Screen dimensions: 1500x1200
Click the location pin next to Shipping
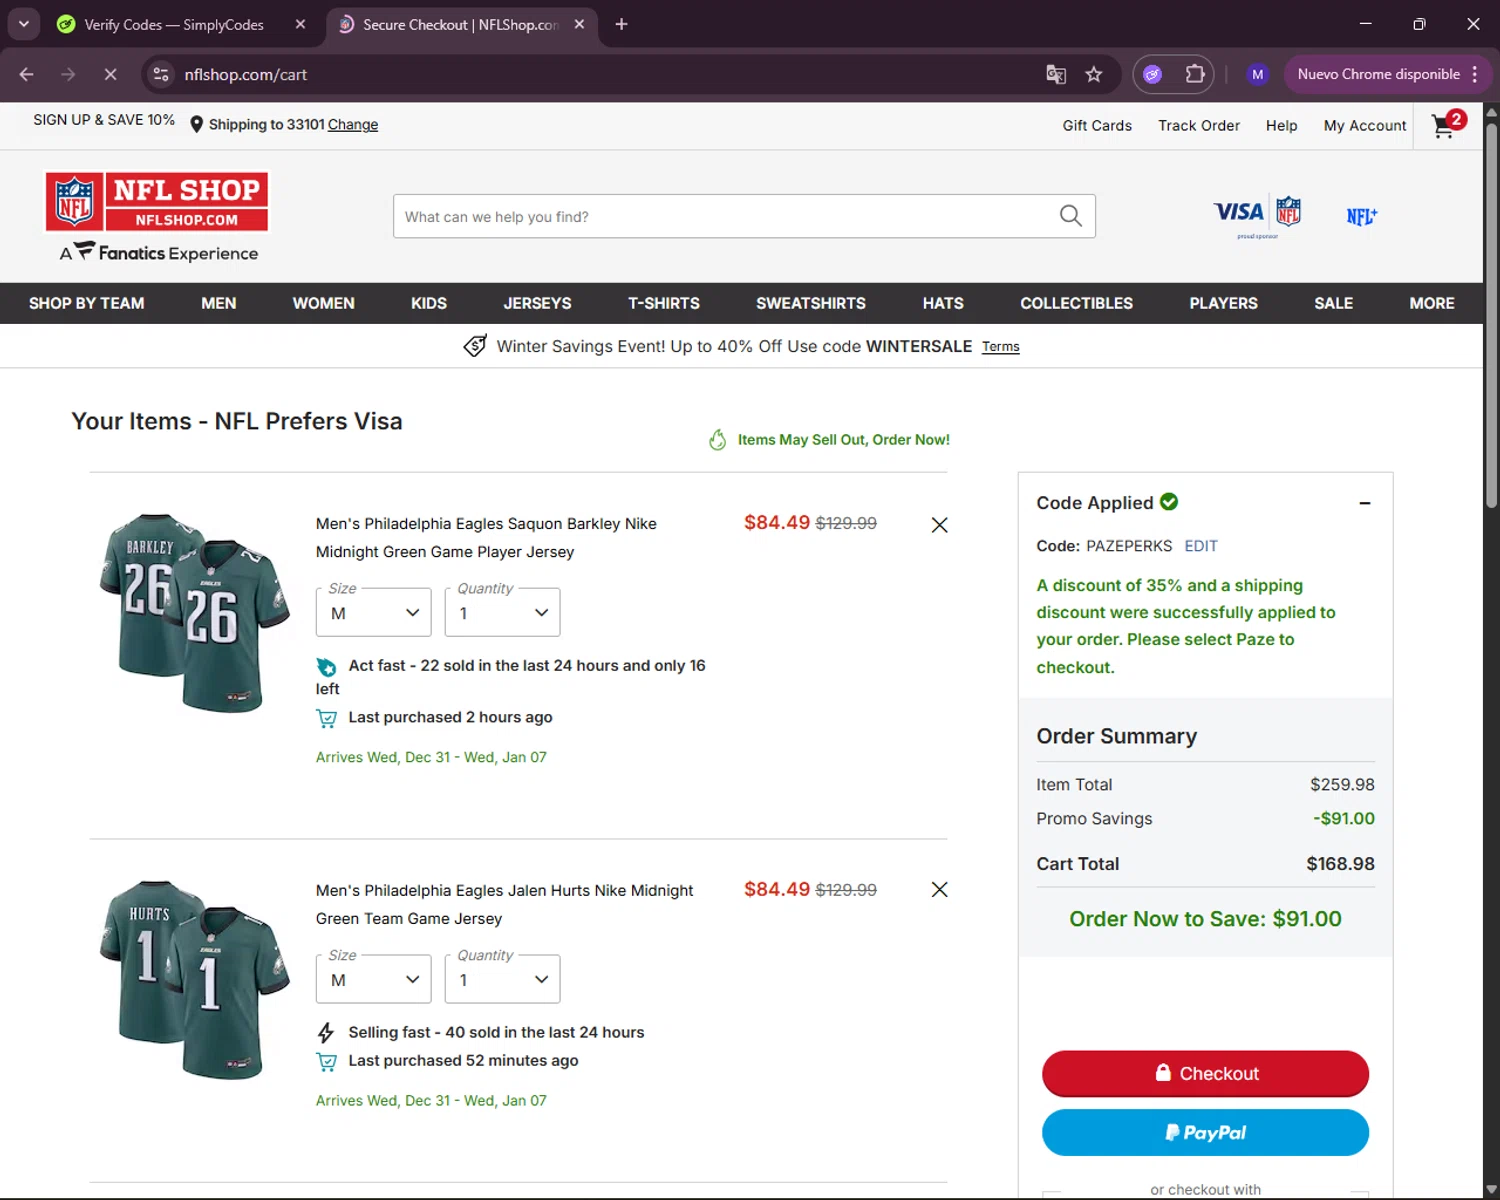(x=196, y=125)
